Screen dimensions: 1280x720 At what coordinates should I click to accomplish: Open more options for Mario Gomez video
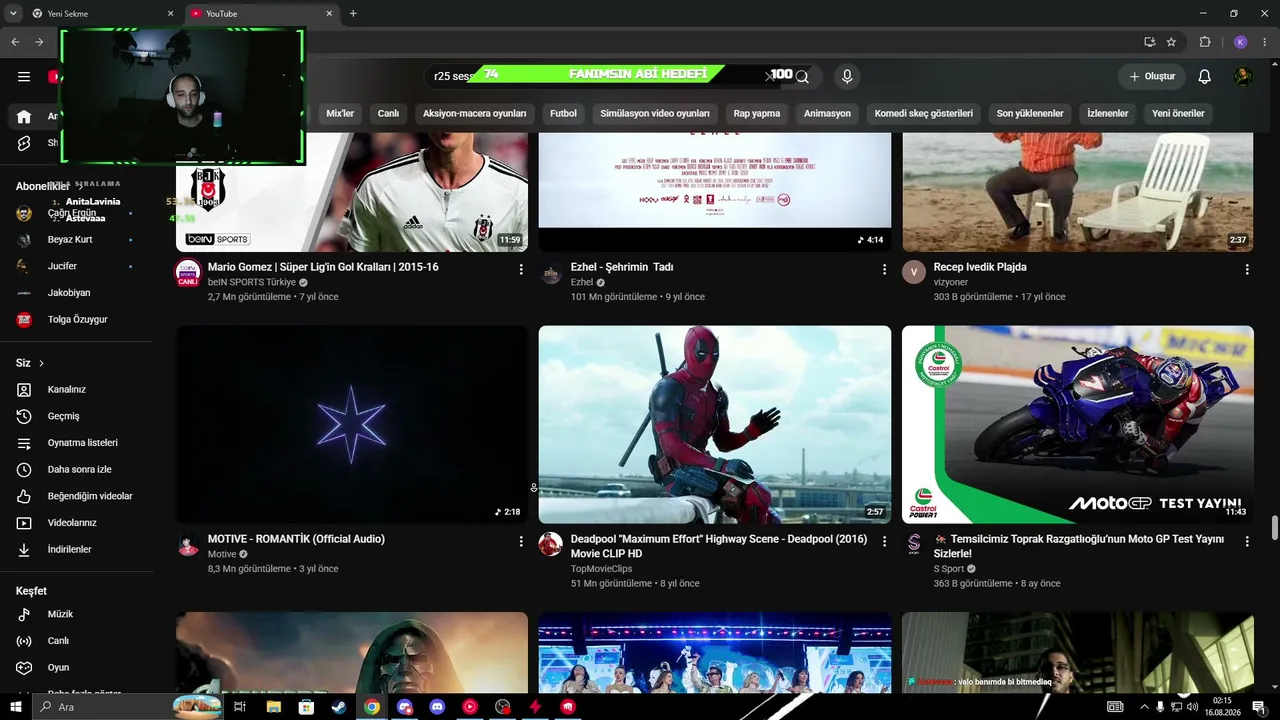click(521, 269)
